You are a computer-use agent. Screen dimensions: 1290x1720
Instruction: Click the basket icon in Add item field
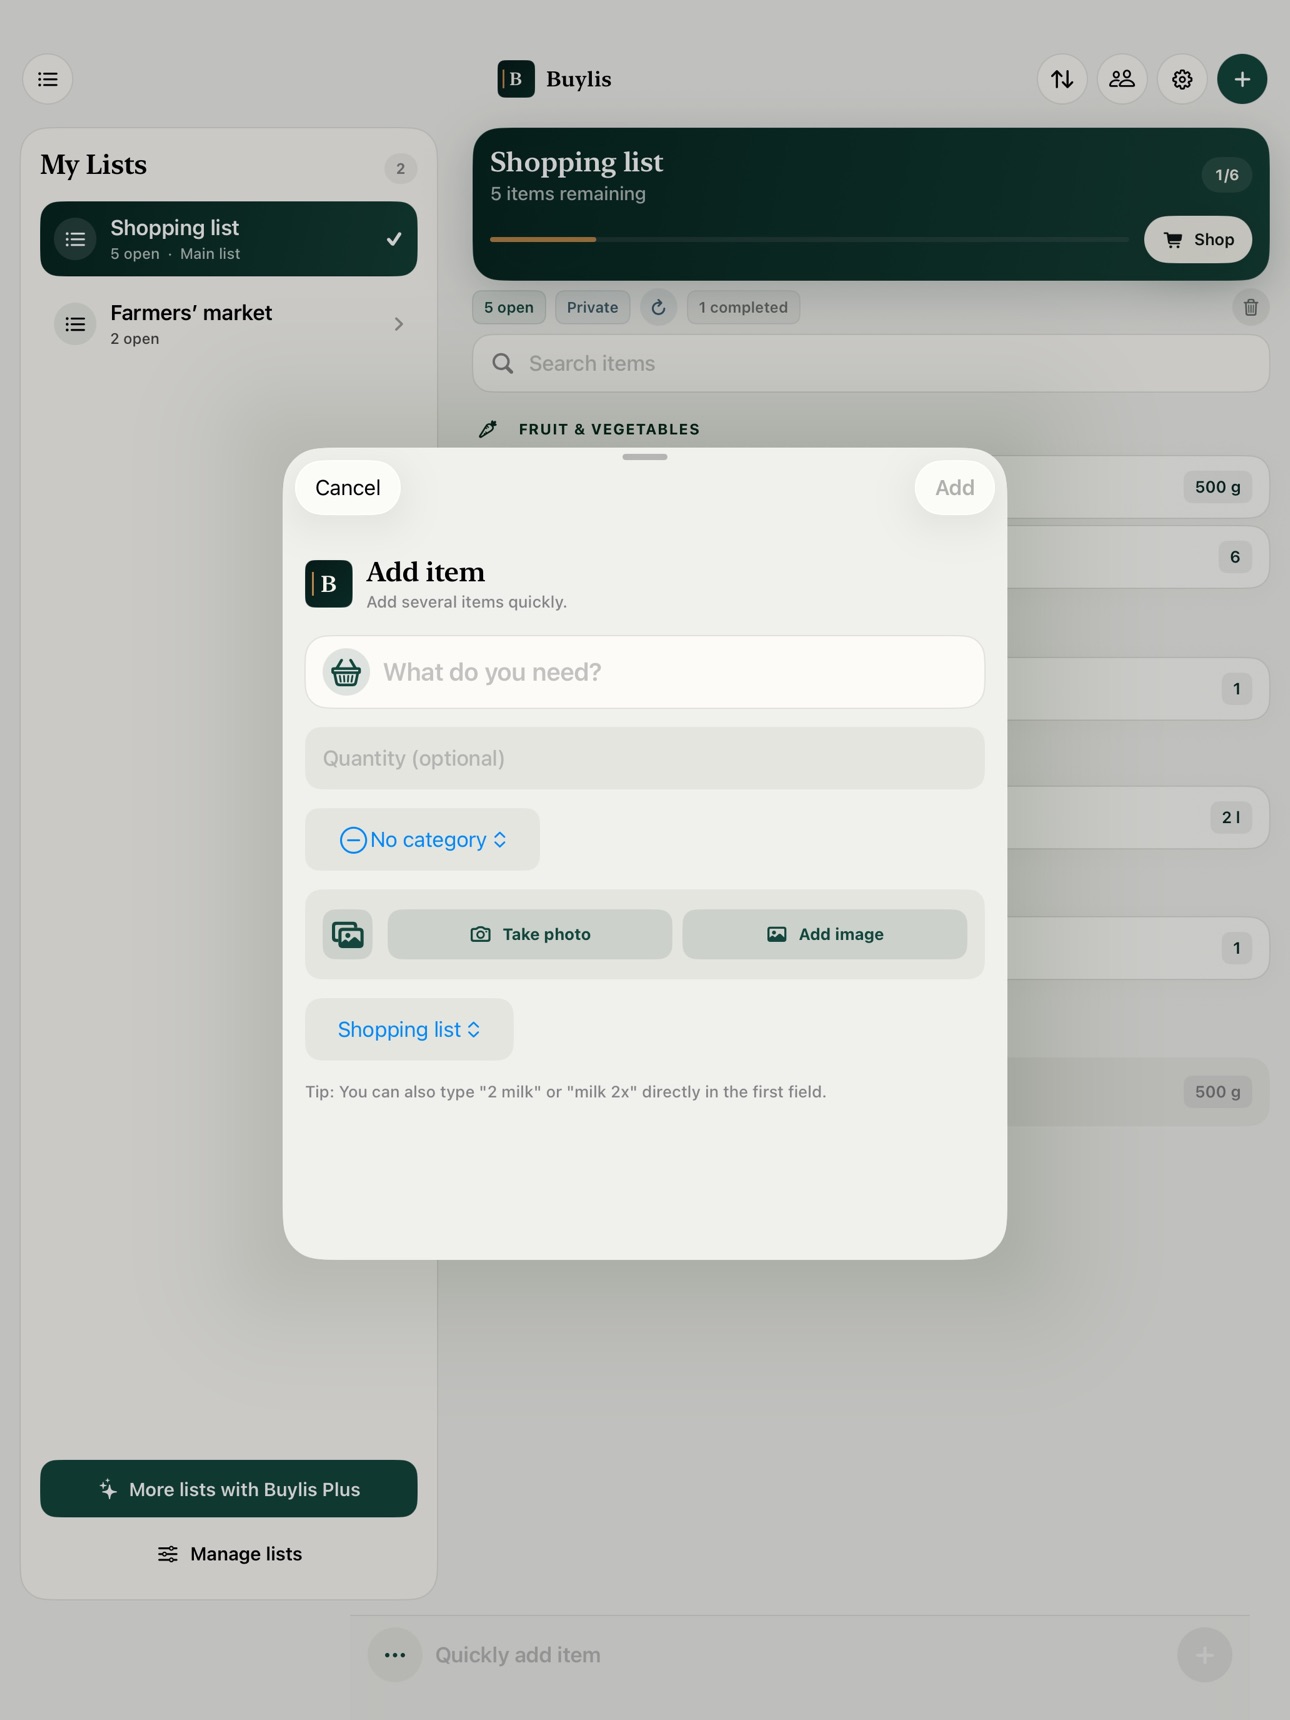(x=346, y=672)
